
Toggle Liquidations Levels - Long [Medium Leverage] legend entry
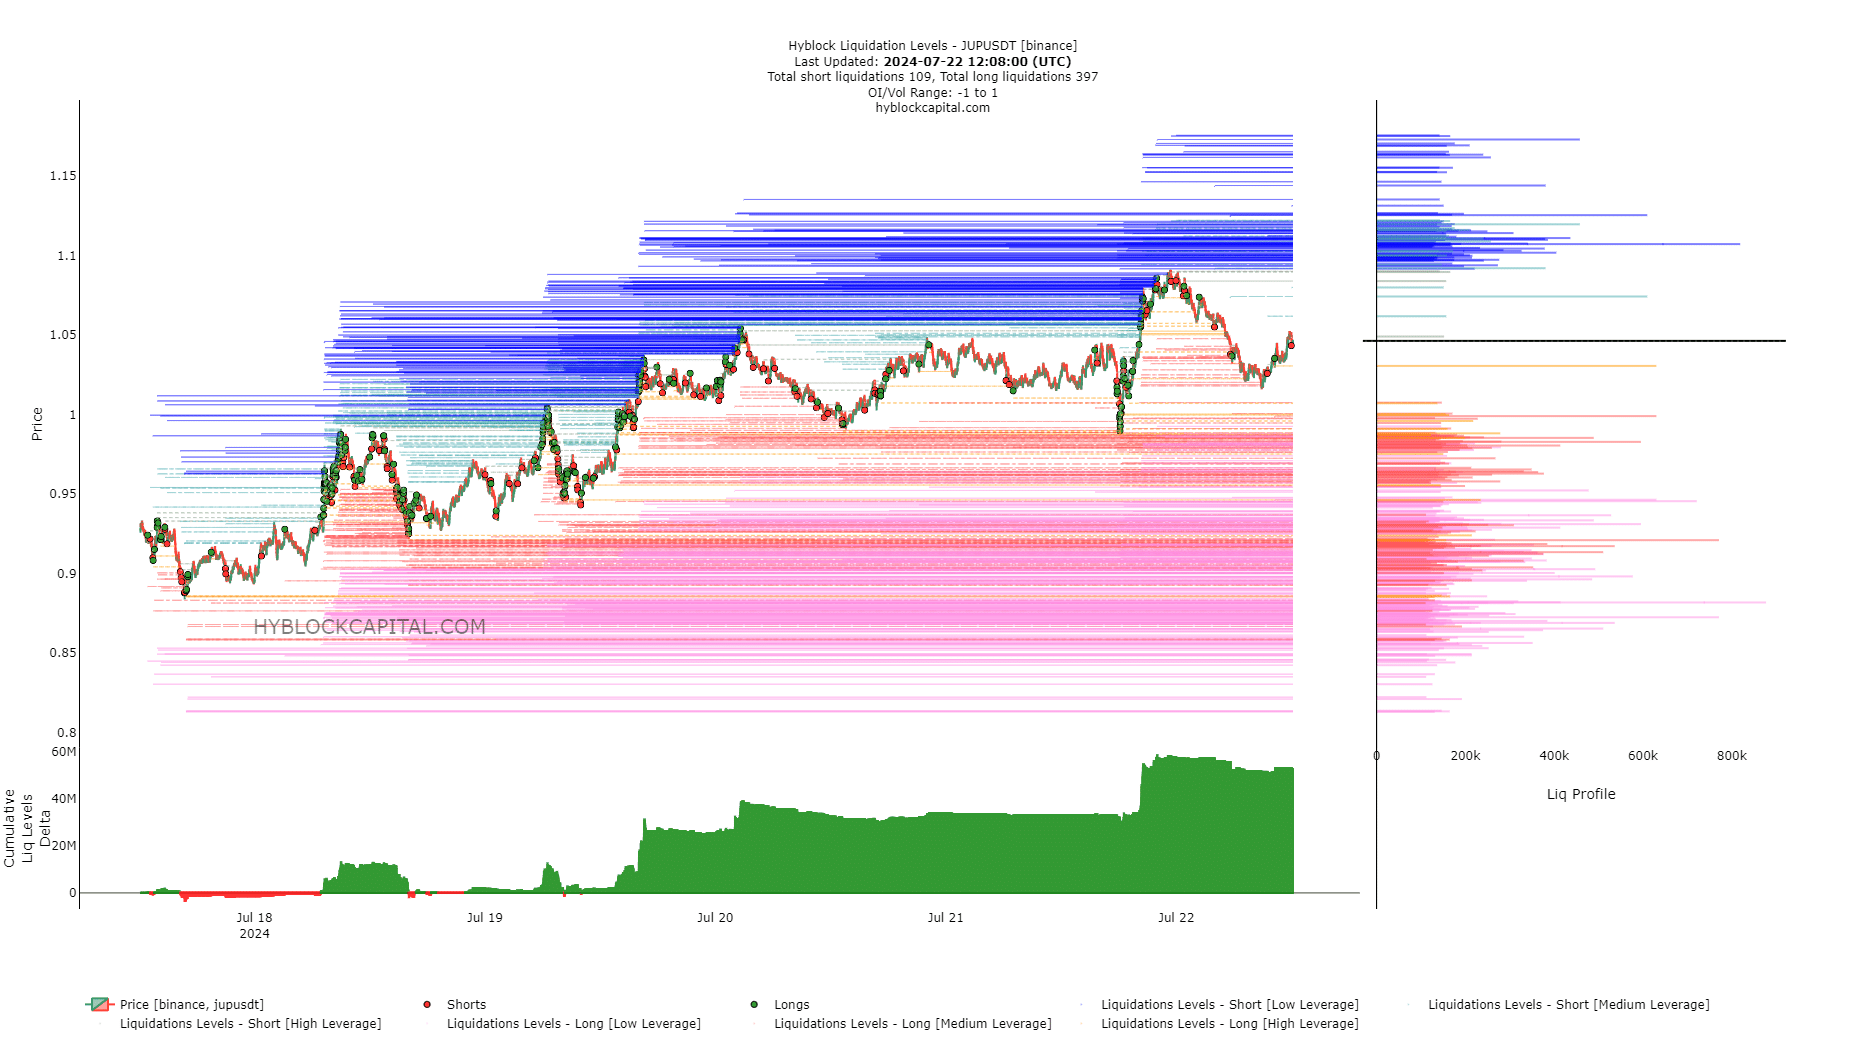(912, 1023)
